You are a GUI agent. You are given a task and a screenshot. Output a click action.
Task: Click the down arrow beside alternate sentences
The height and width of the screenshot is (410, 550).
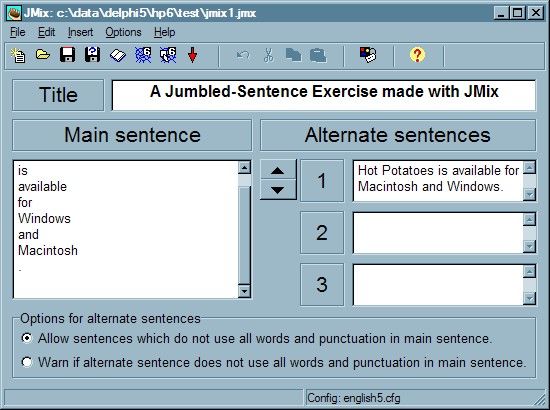278,190
